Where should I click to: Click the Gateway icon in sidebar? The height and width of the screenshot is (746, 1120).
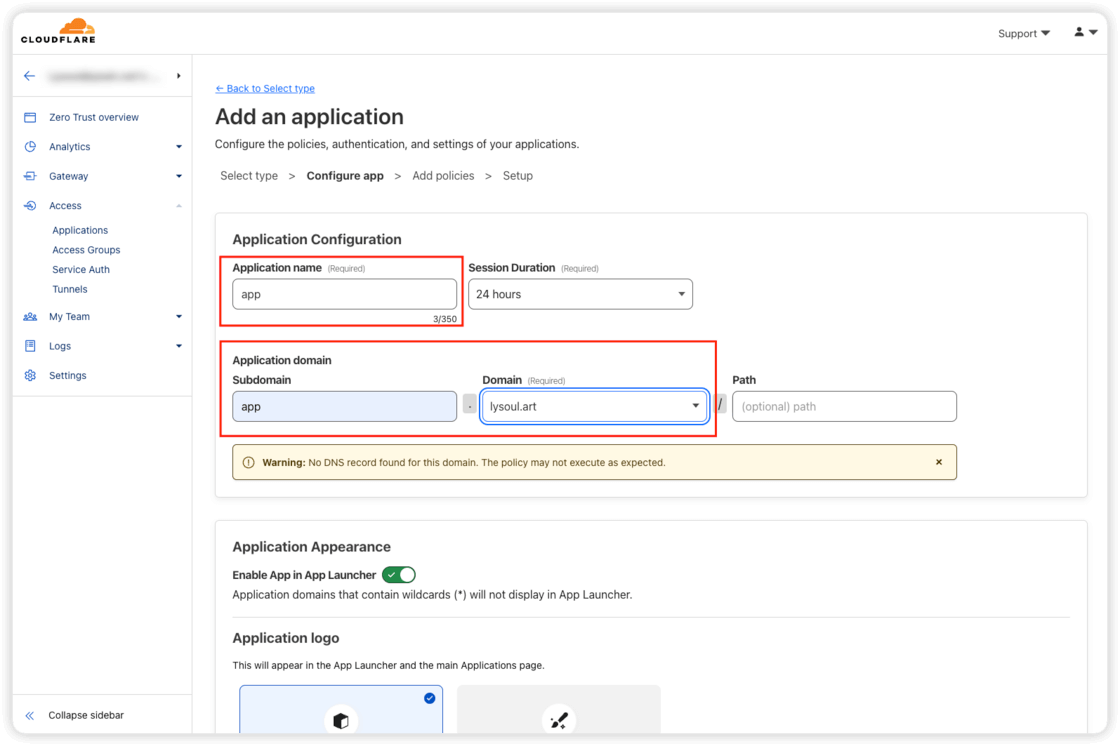(x=30, y=176)
